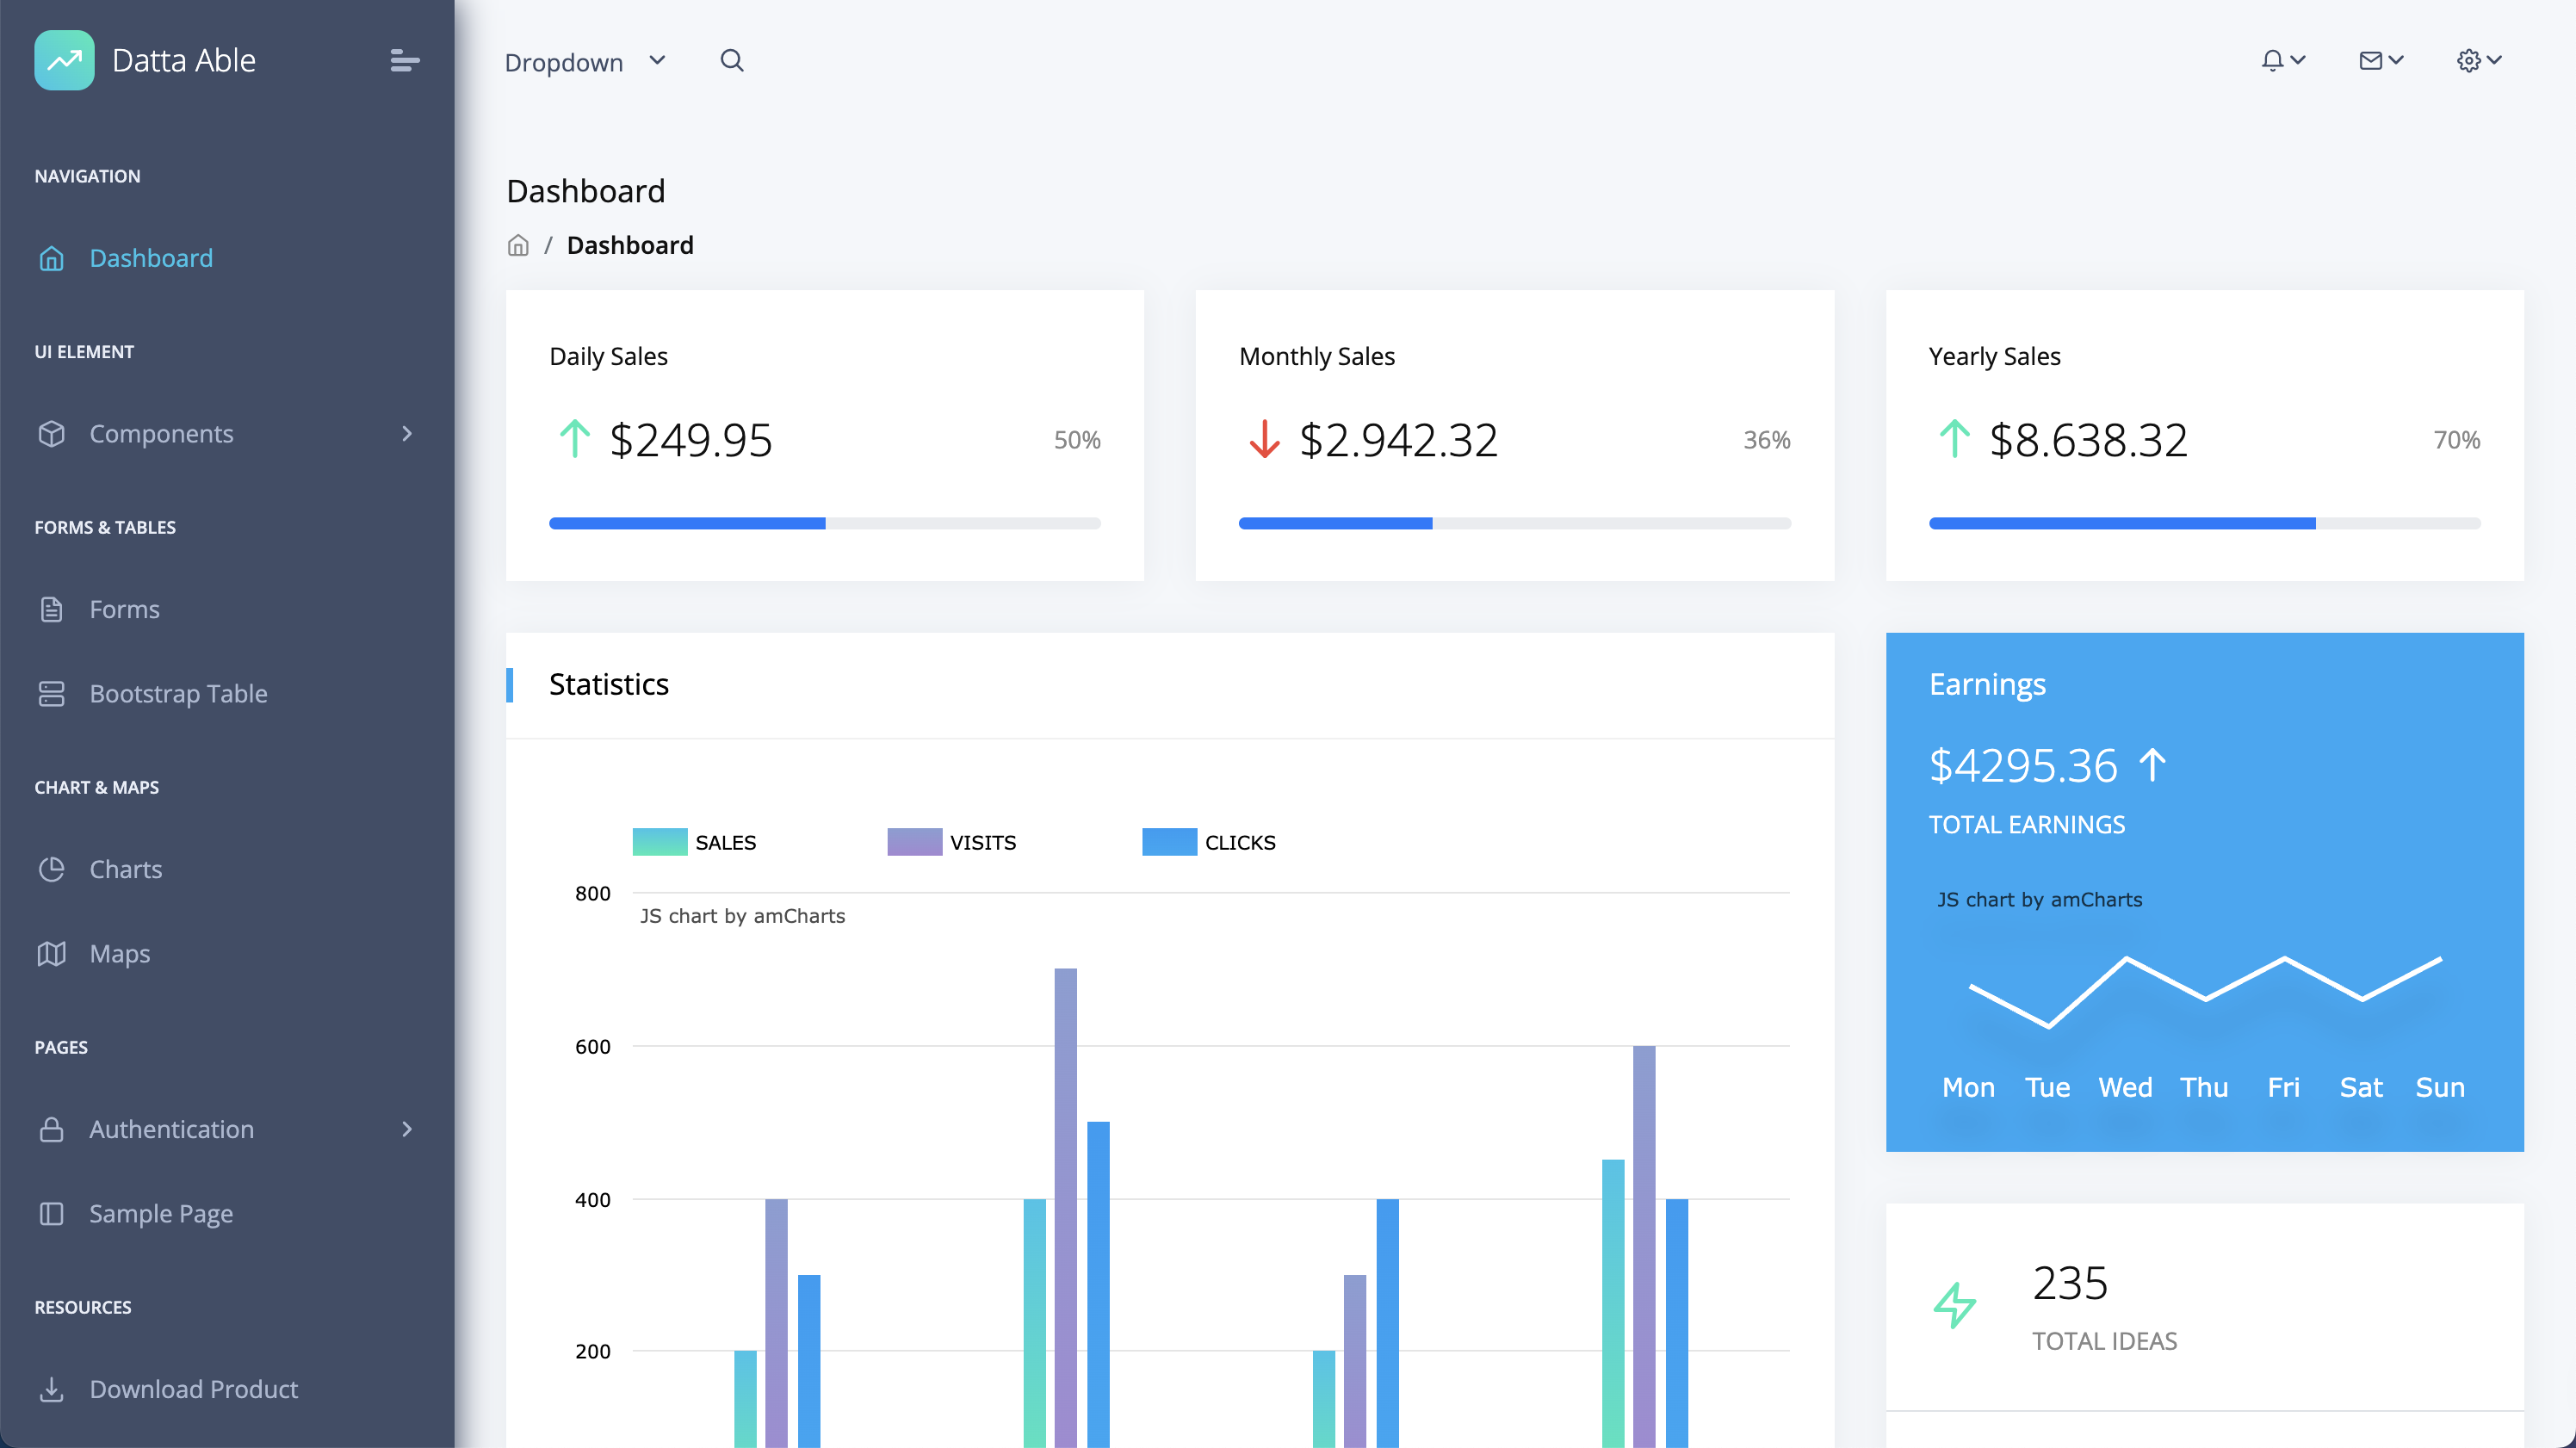The width and height of the screenshot is (2576, 1448).
Task: Go to Charts in the sidebar
Action: pyautogui.click(x=125, y=869)
